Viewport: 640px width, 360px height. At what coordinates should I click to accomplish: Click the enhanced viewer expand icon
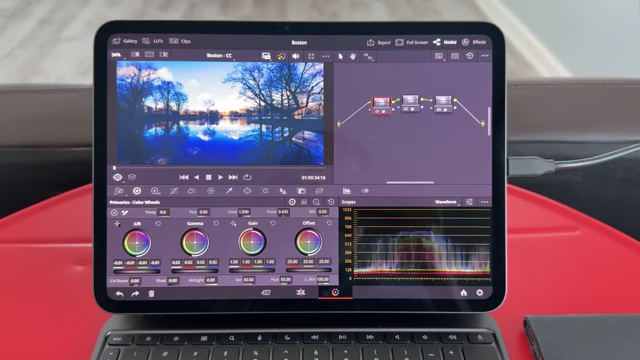pyautogui.click(x=311, y=56)
